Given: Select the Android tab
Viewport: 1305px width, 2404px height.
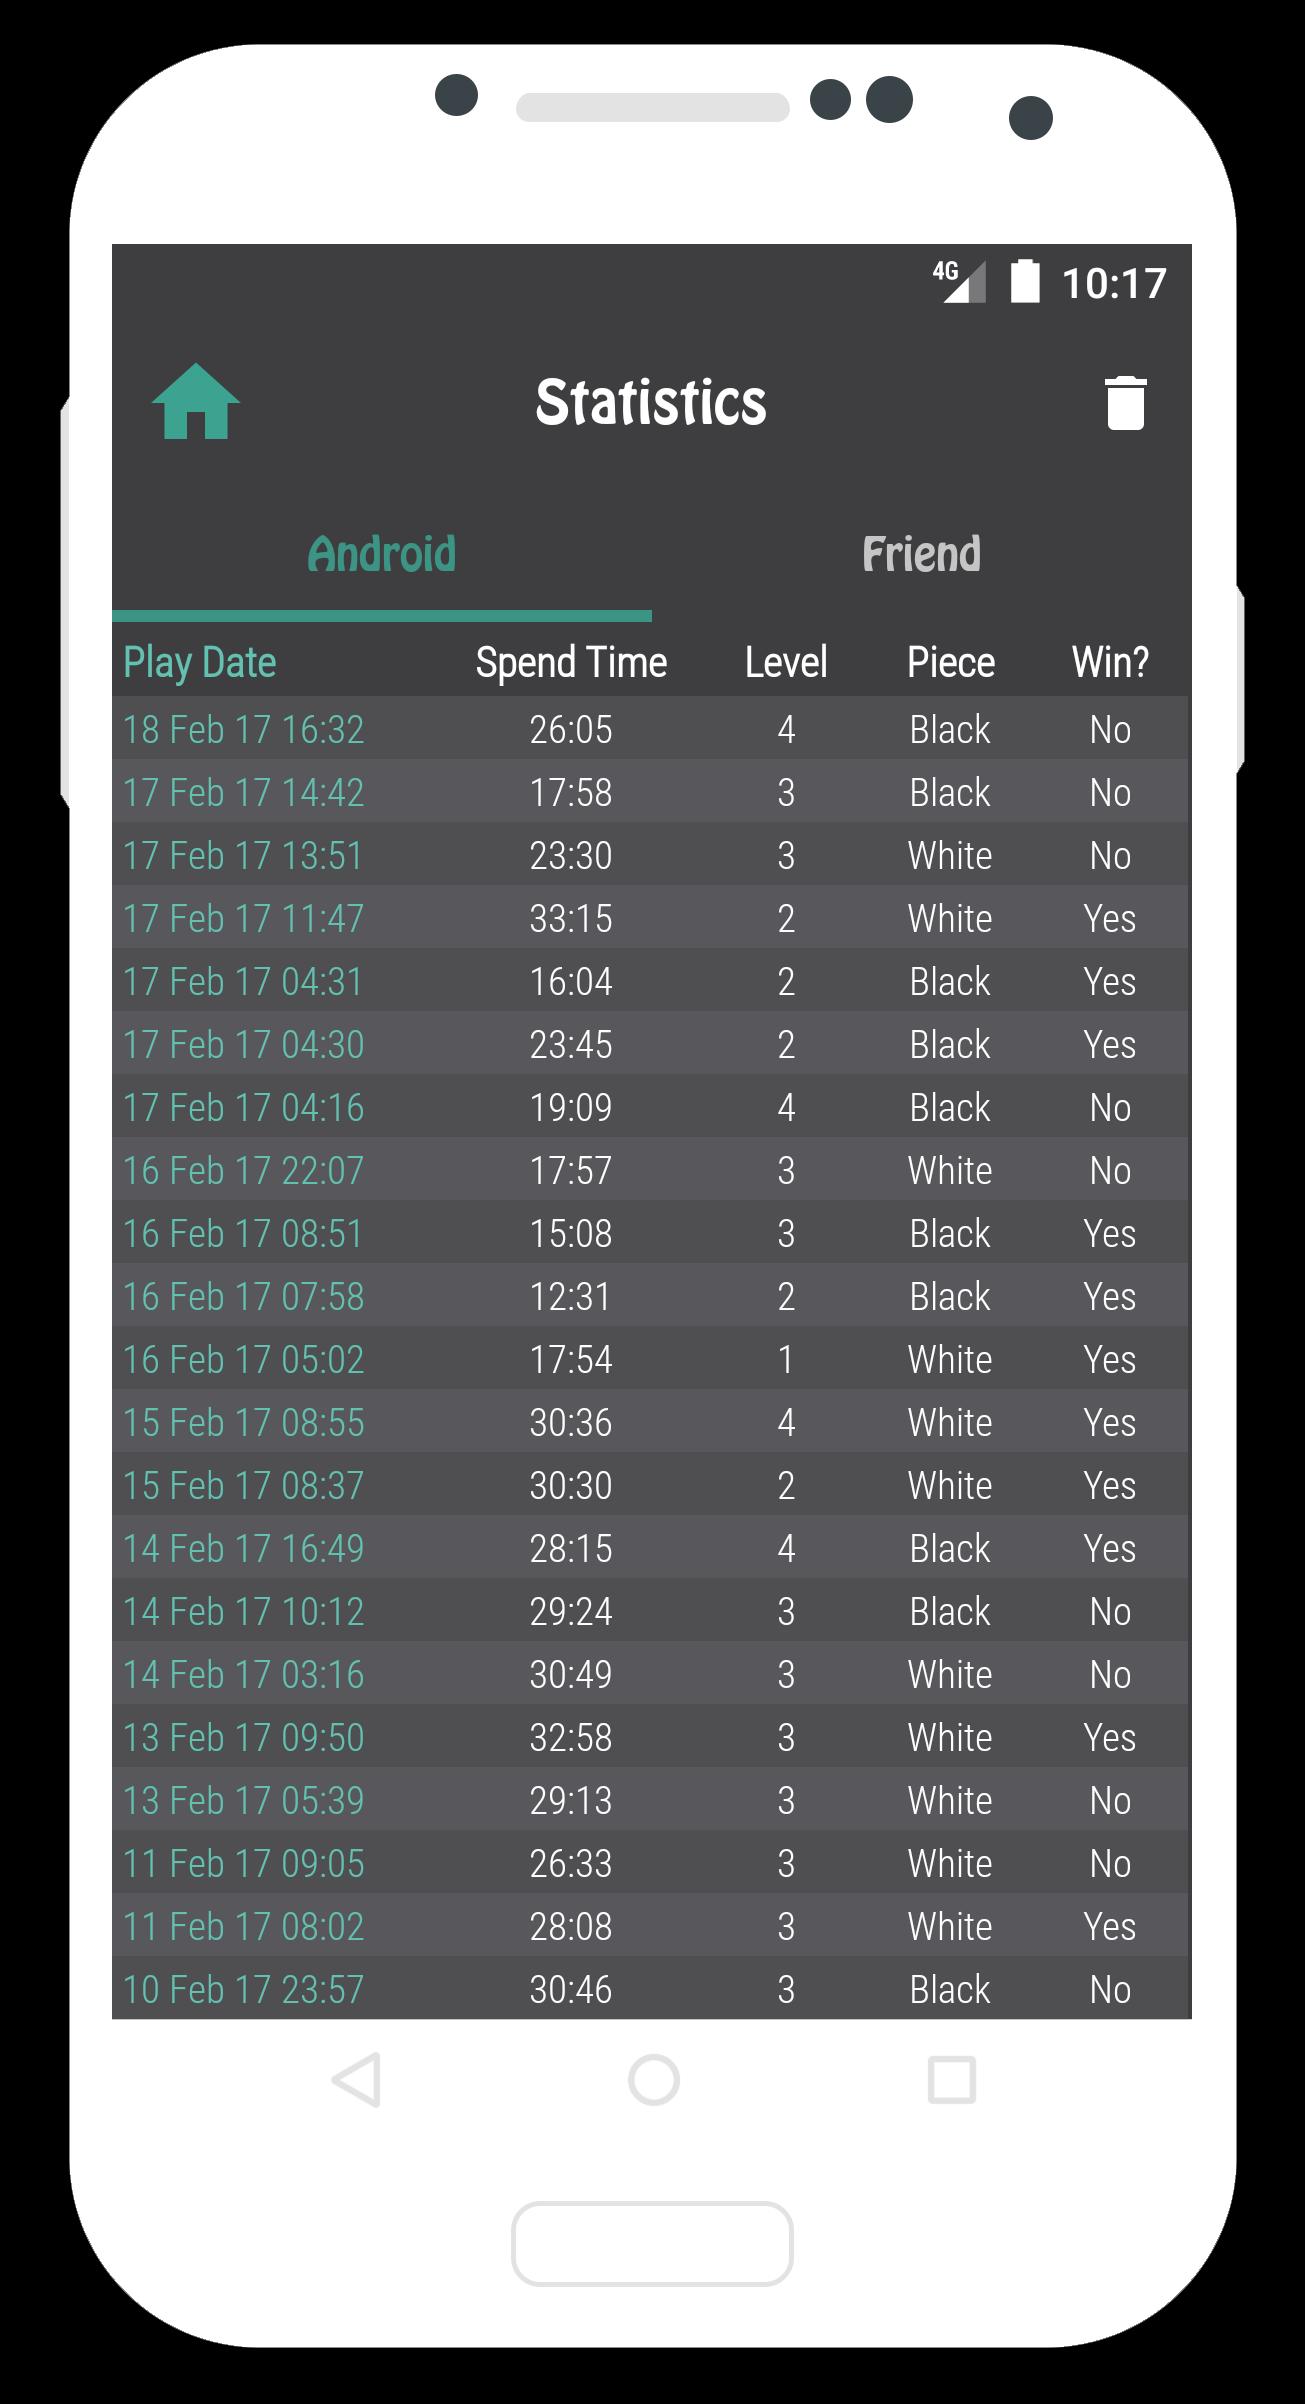Looking at the screenshot, I should (382, 555).
